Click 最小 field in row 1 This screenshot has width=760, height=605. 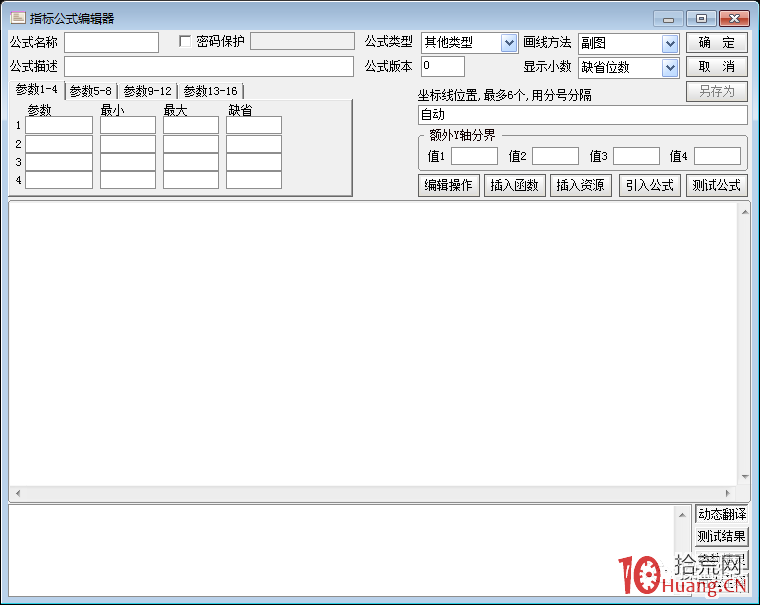tap(128, 126)
